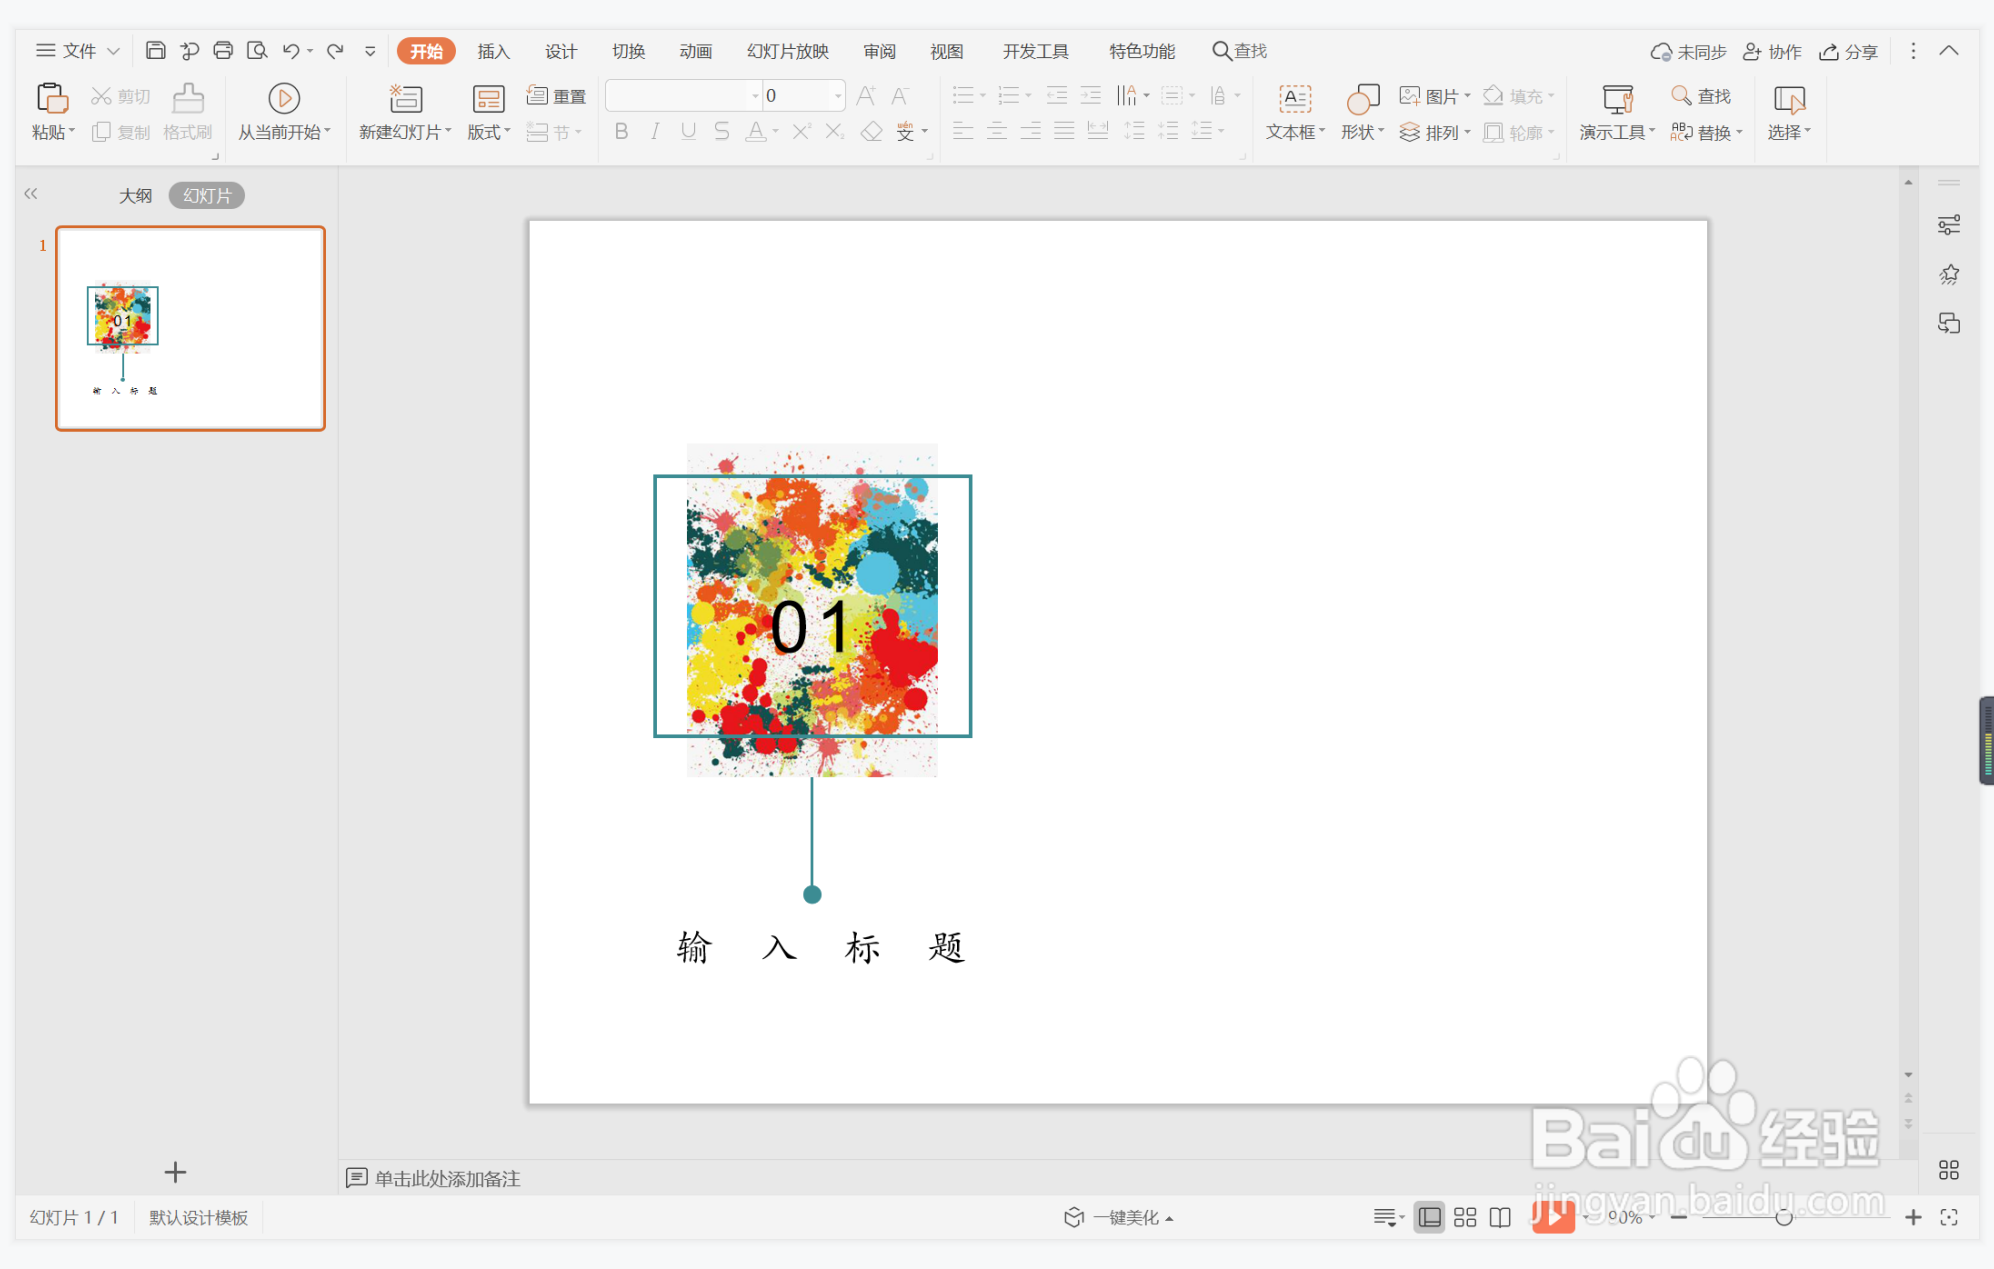Click One-click Beautify button

click(x=1118, y=1217)
